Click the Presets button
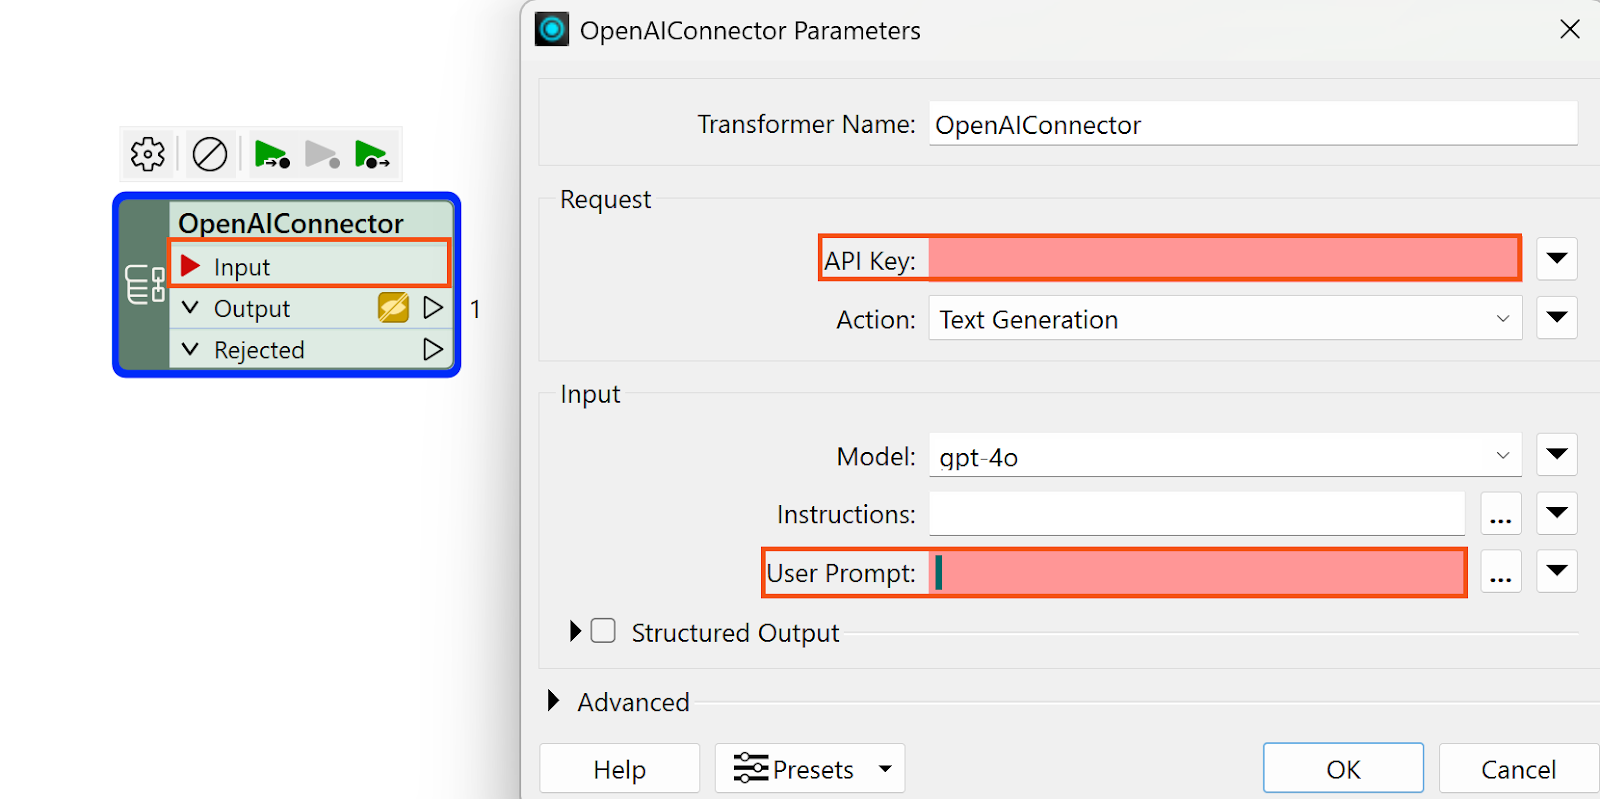 point(810,768)
